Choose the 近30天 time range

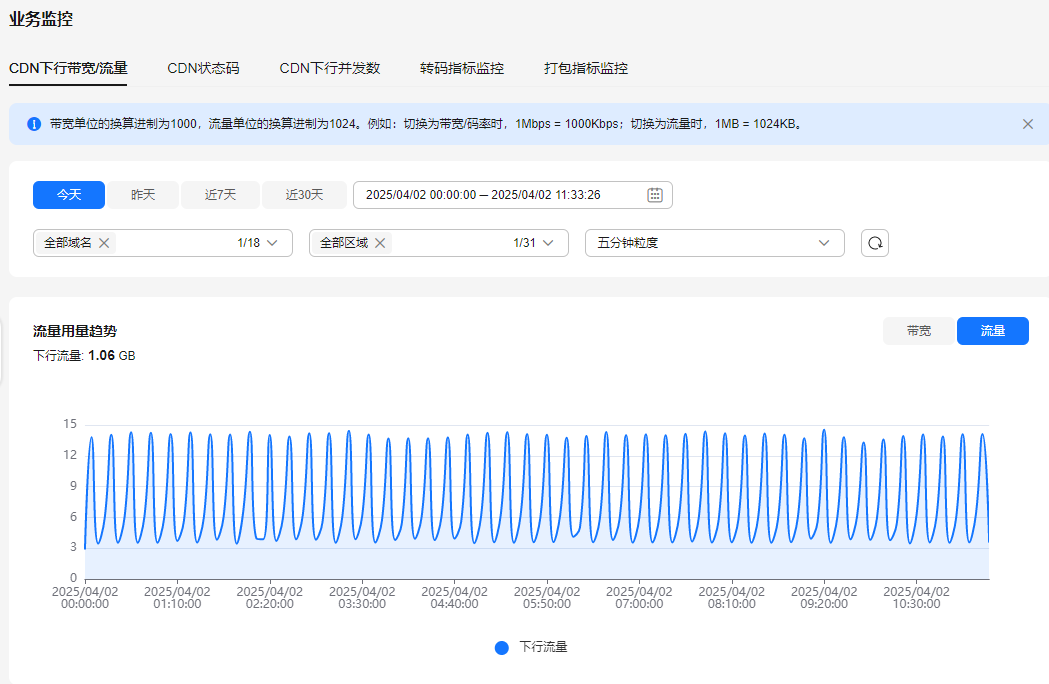(x=304, y=195)
